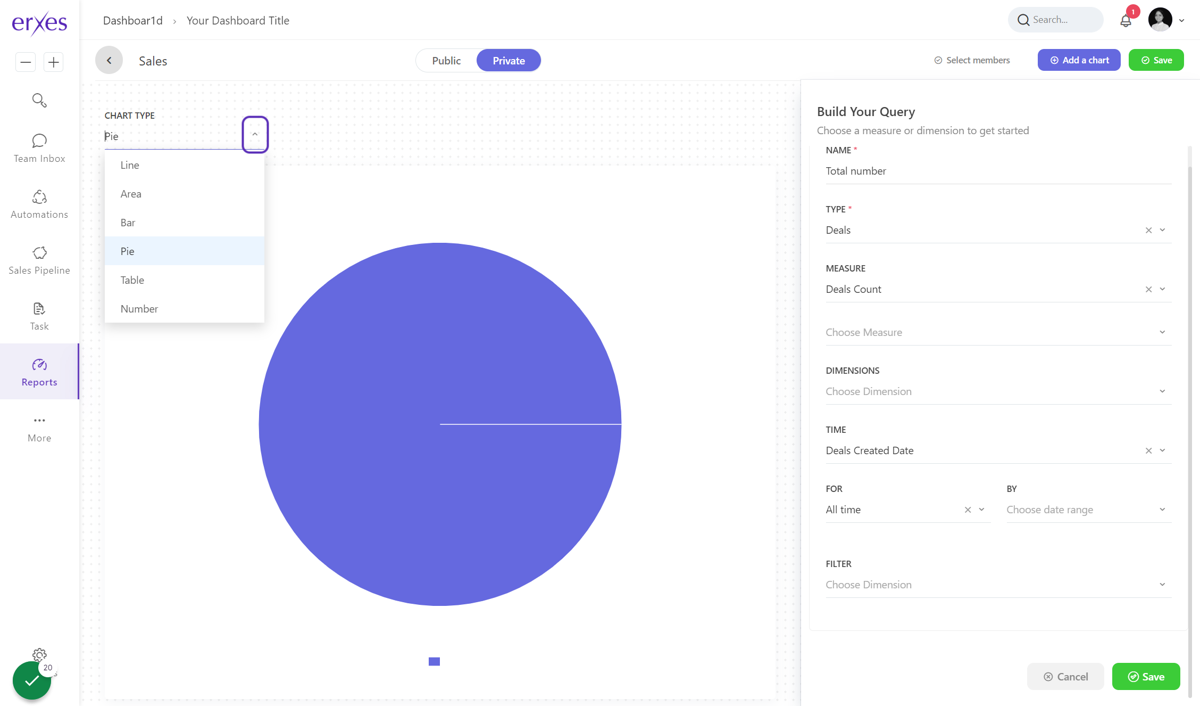The width and height of the screenshot is (1200, 706).
Task: Switch dashboard visibility to Private
Action: [x=508, y=60]
